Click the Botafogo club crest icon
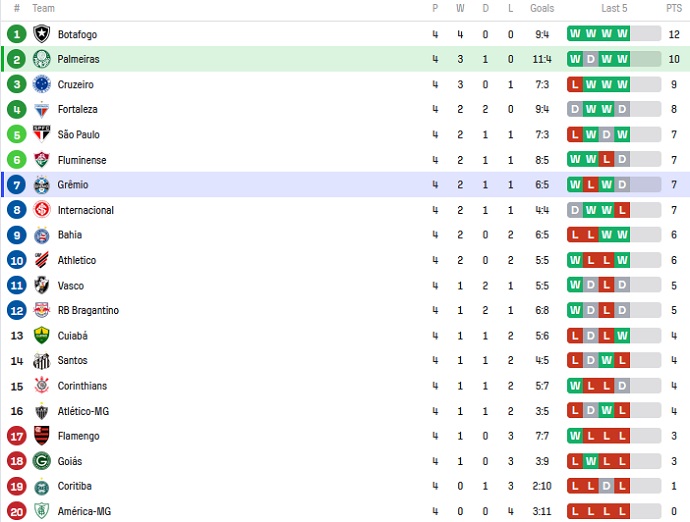Screen dimensions: 690x522 41,34
